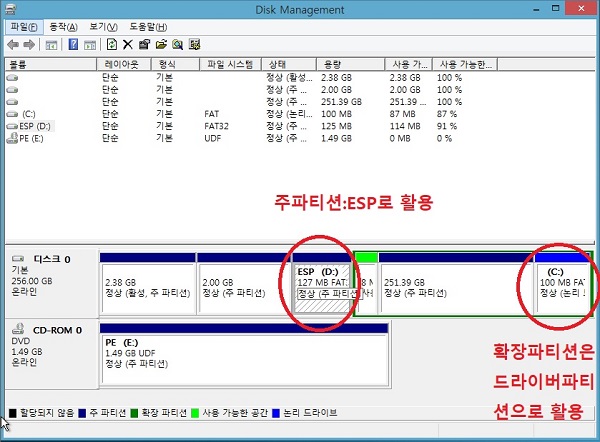Select the small bright green free space block
This screenshot has width=600, height=442.
click(366, 284)
